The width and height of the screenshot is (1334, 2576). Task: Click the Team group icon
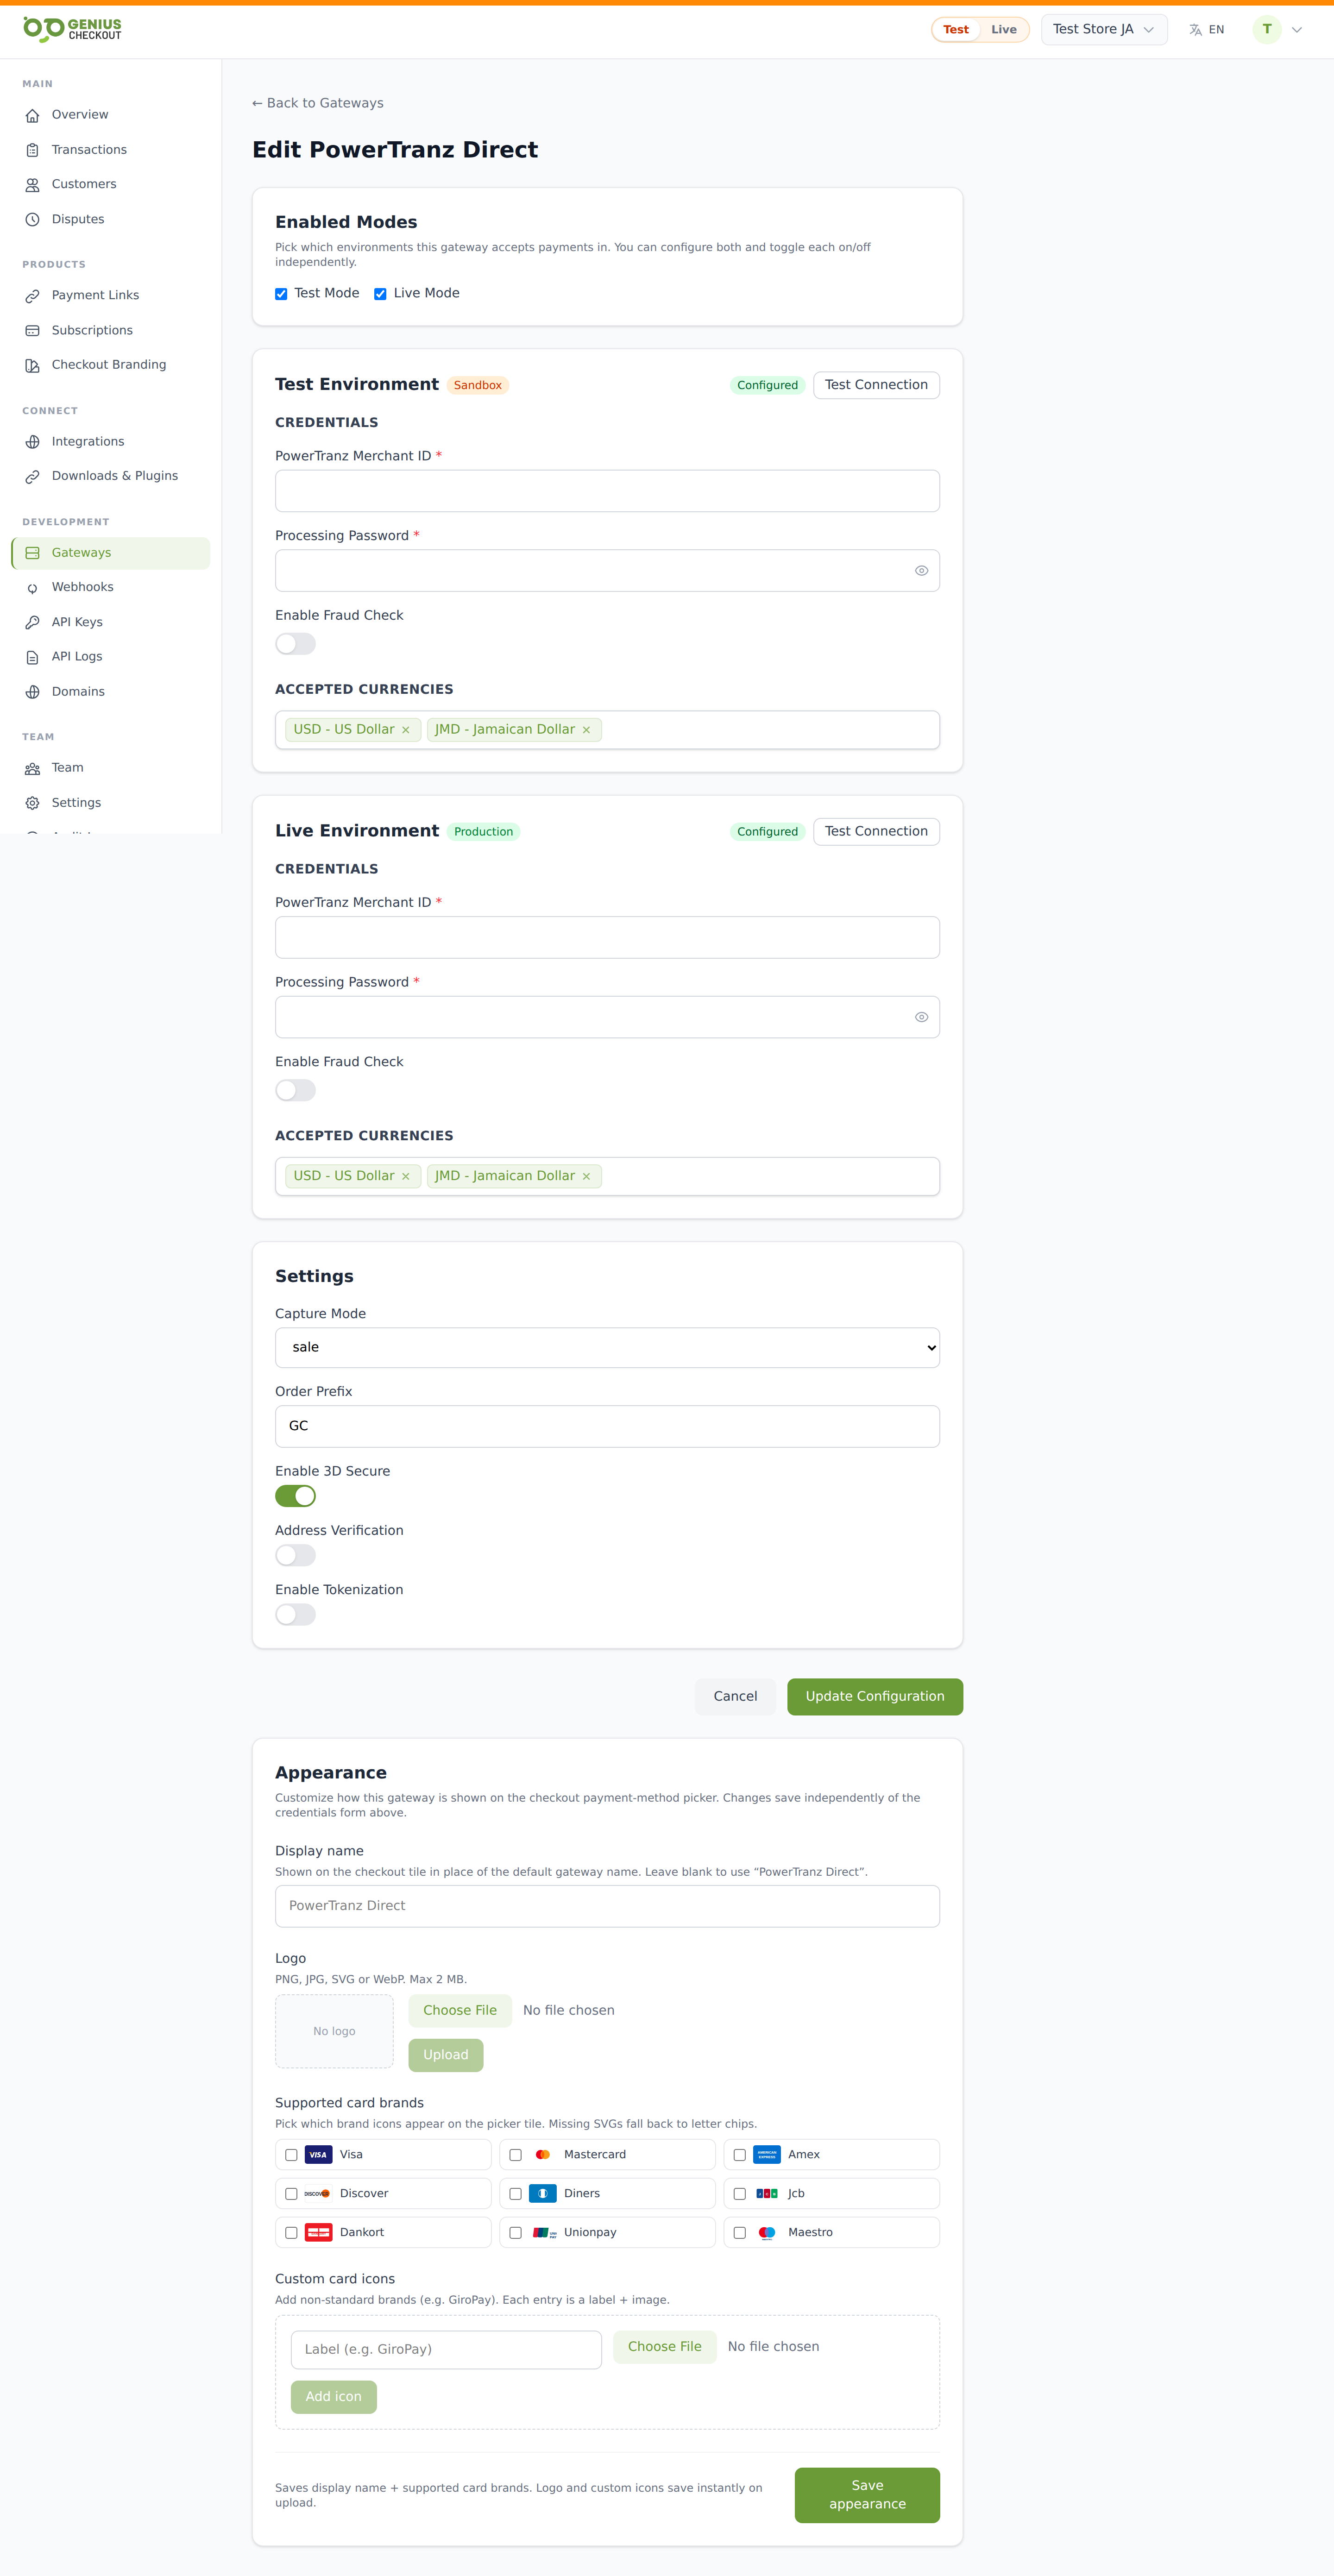point(32,768)
